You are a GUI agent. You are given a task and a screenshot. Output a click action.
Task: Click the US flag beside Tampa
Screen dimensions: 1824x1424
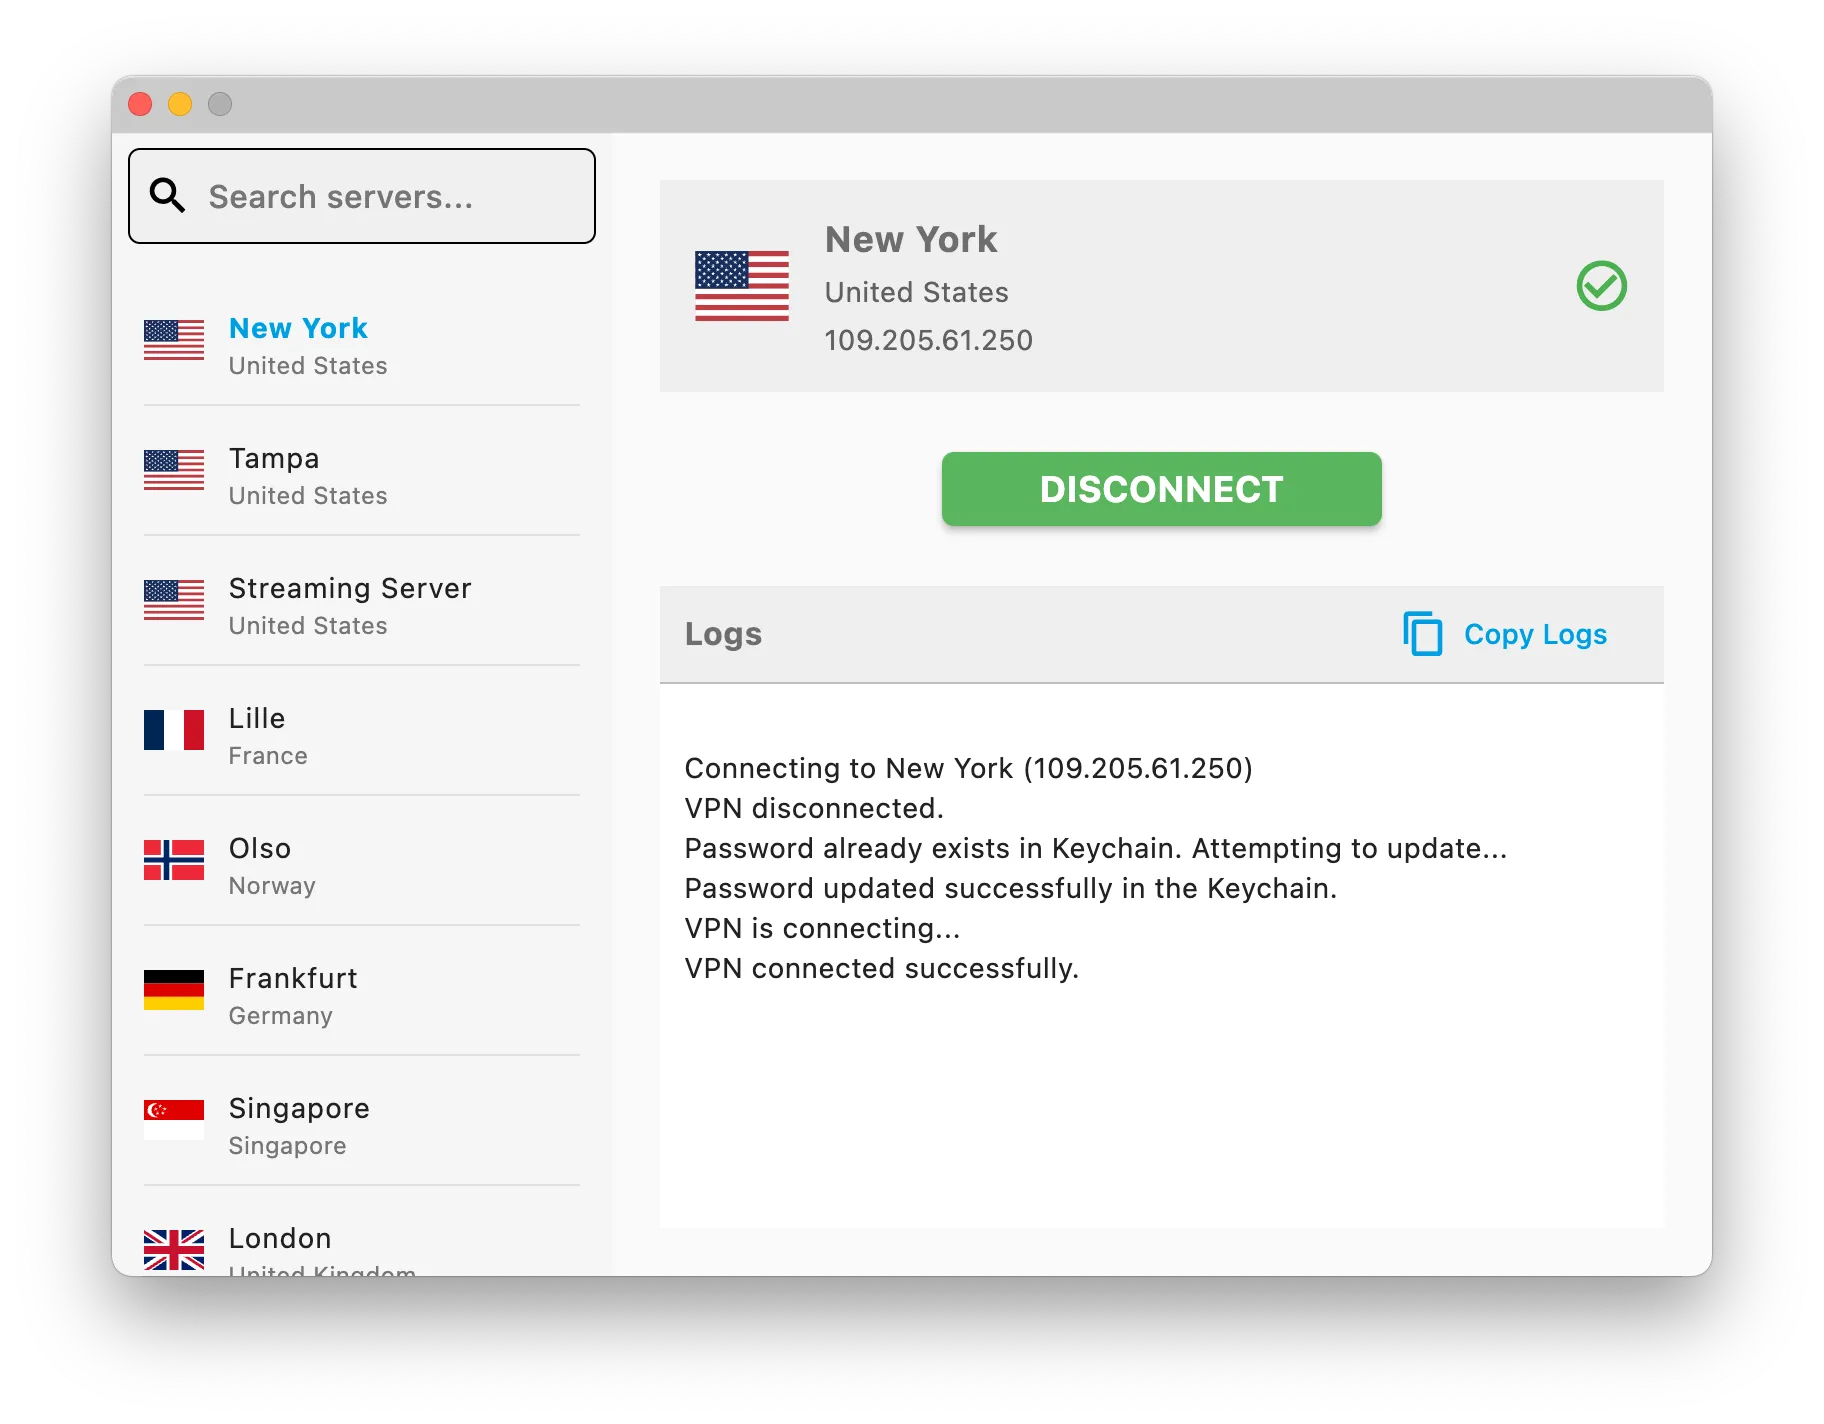click(x=174, y=470)
